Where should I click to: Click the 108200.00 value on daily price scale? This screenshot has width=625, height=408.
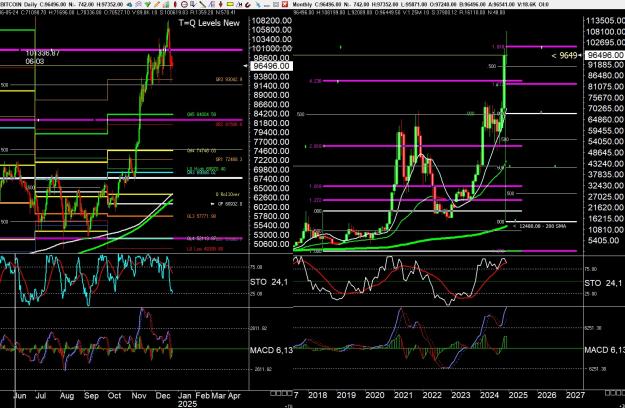point(271,21)
